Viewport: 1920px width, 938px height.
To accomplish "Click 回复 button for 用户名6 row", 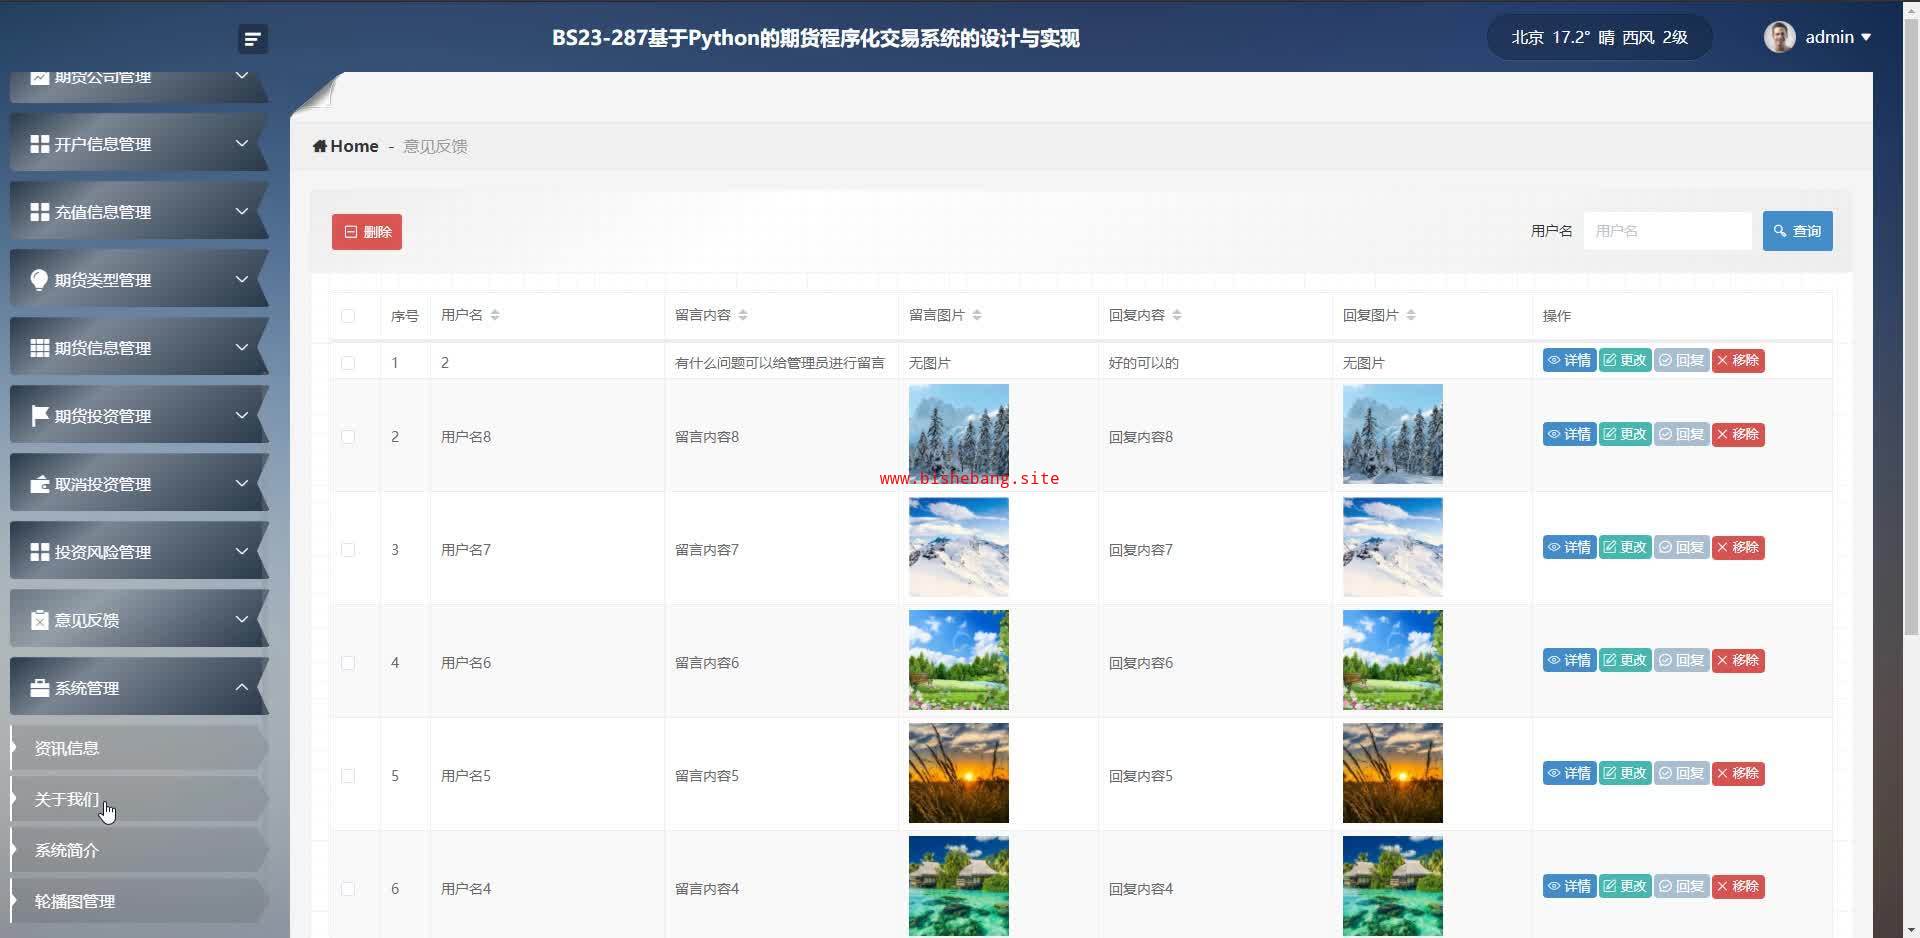I will click(x=1681, y=660).
